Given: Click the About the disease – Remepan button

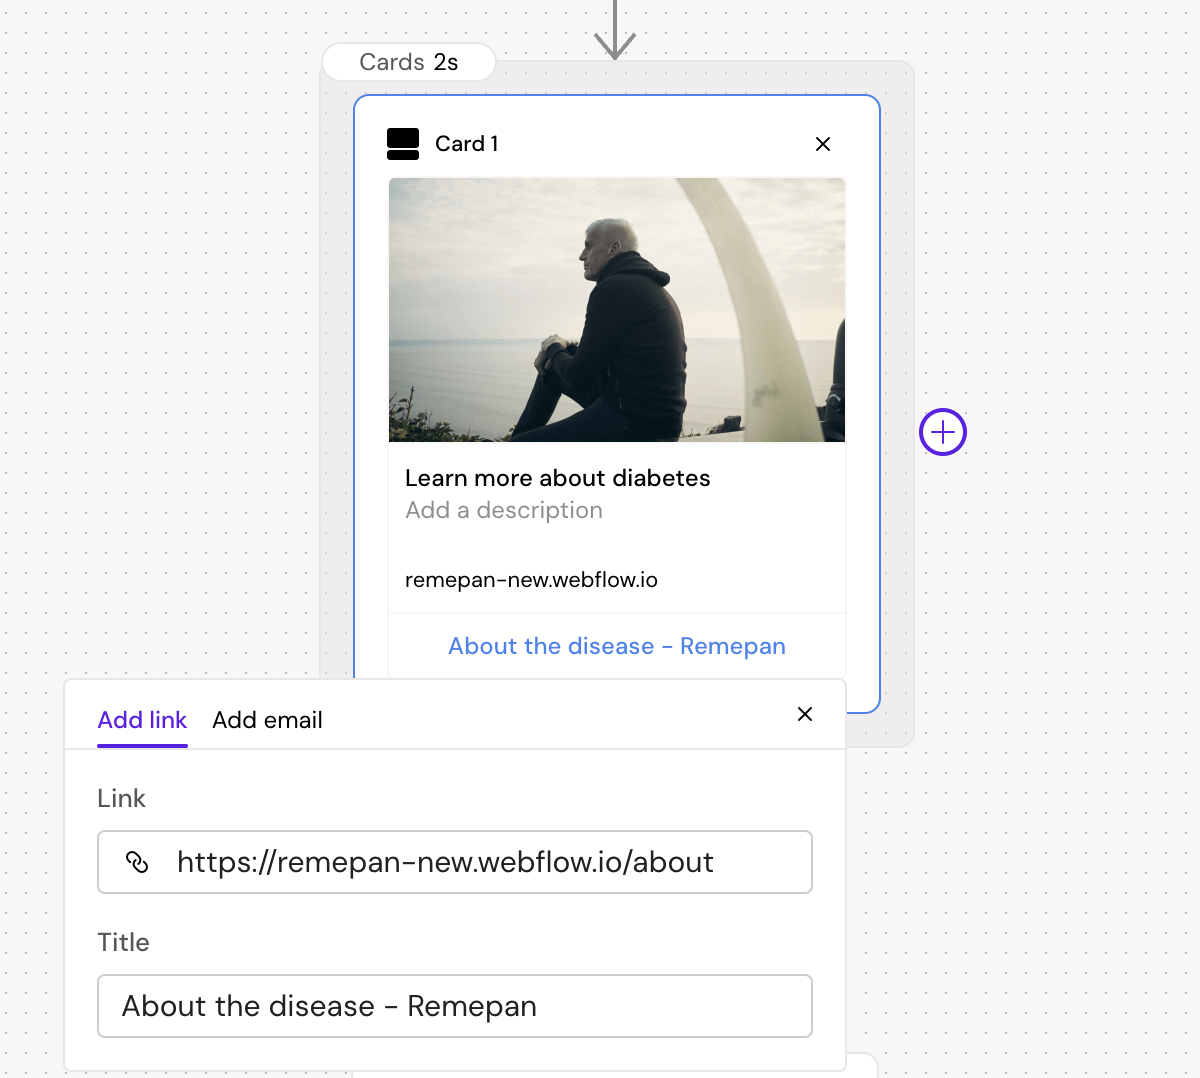Looking at the screenshot, I should [x=616, y=646].
